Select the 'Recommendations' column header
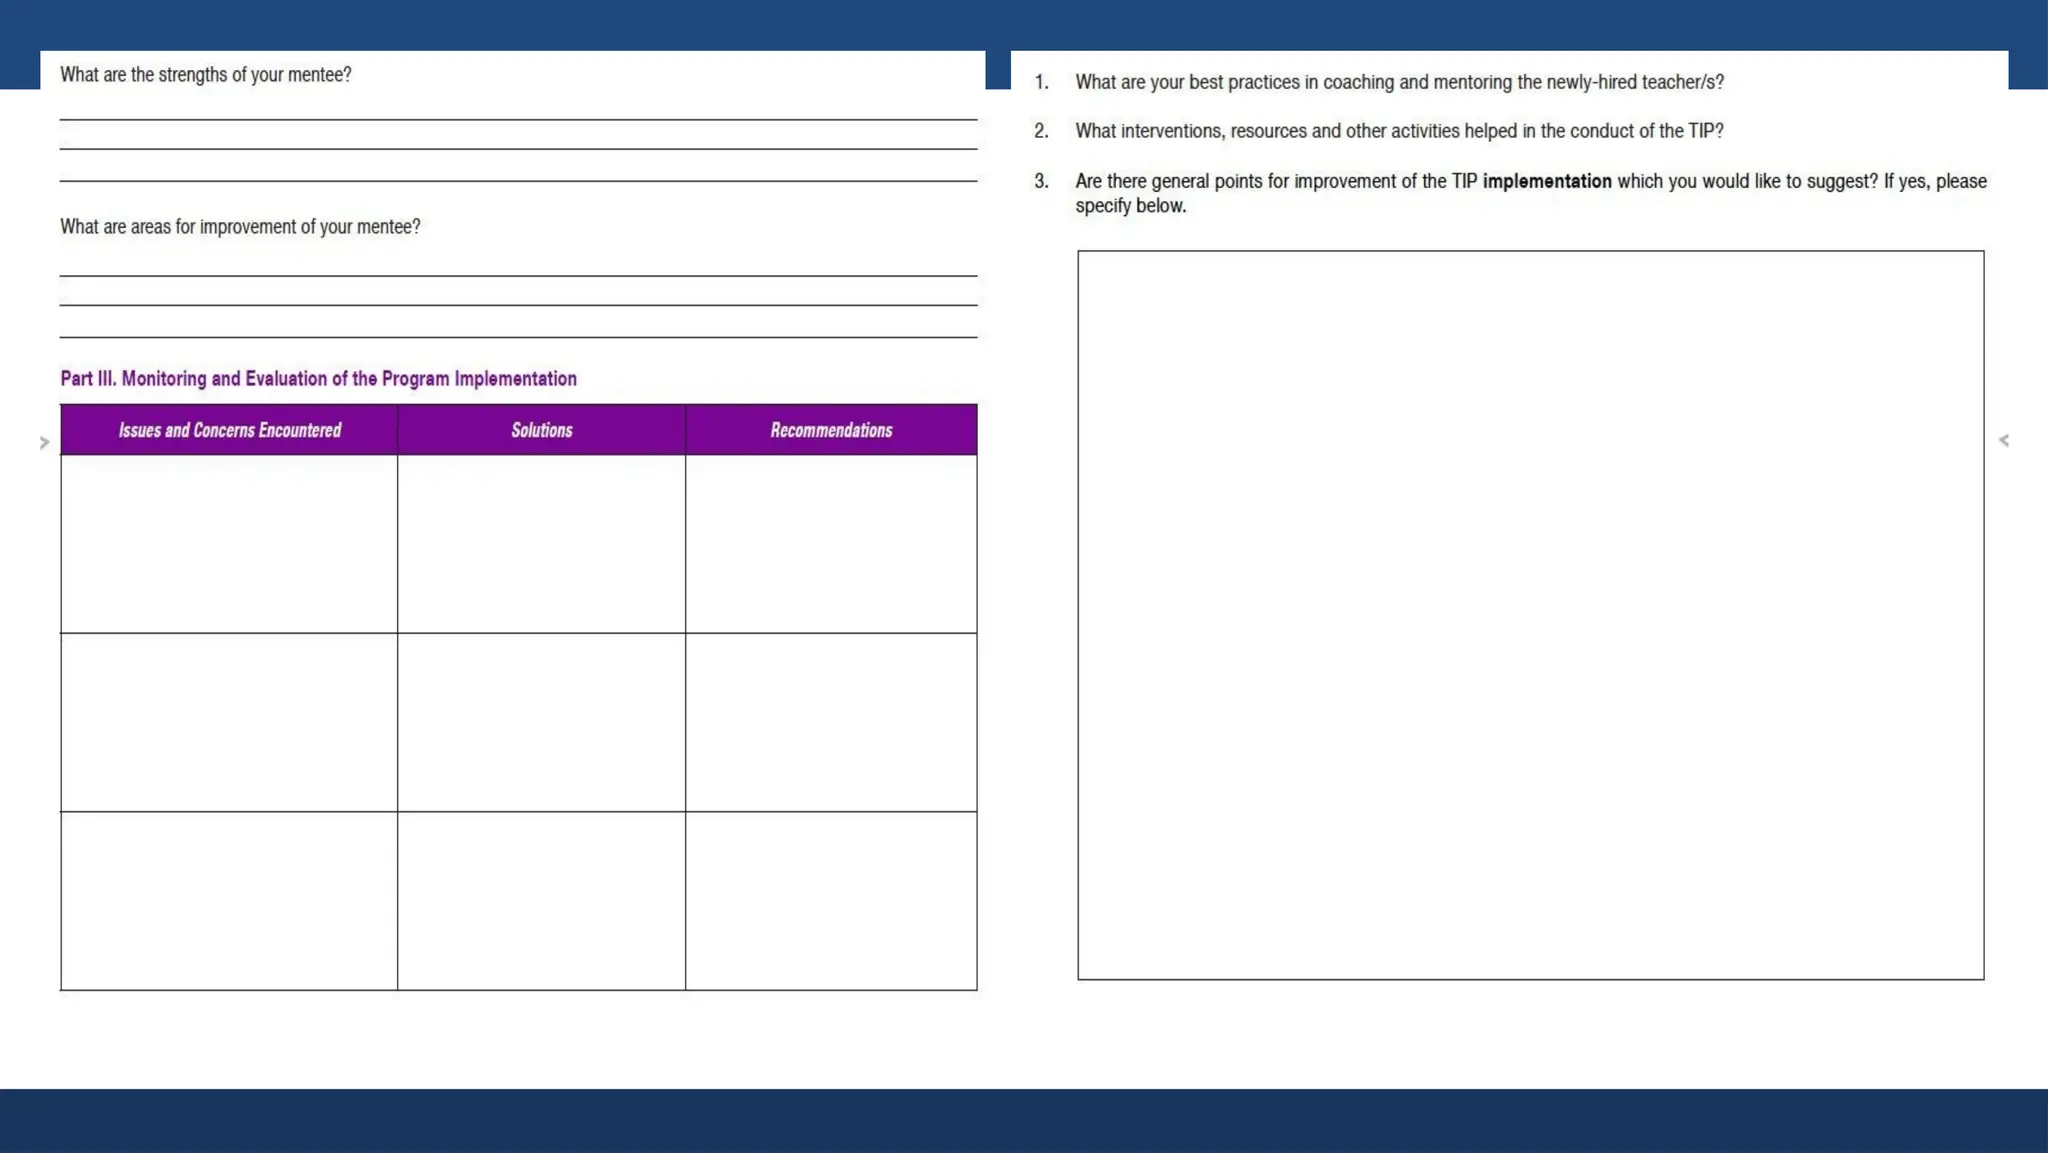The height and width of the screenshot is (1153, 2048). (831, 430)
